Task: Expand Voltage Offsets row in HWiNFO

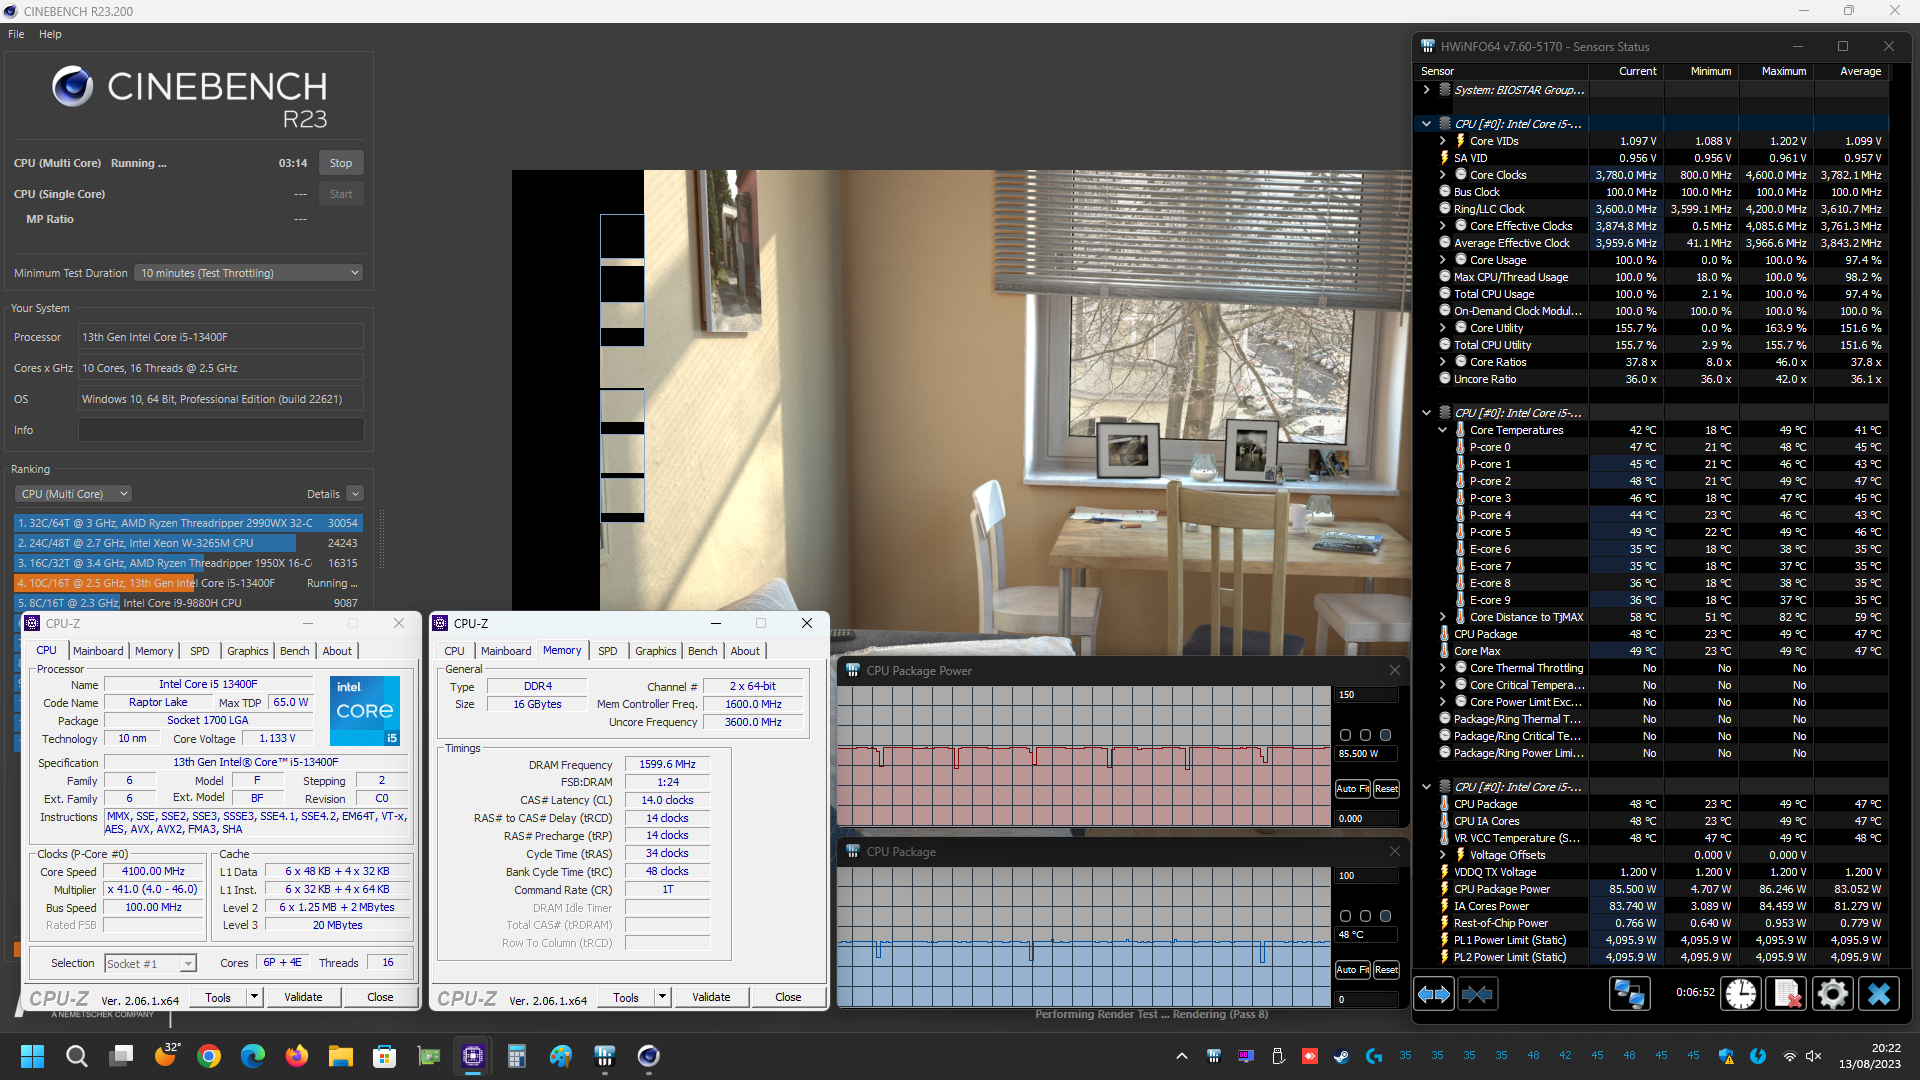Action: tap(1443, 855)
